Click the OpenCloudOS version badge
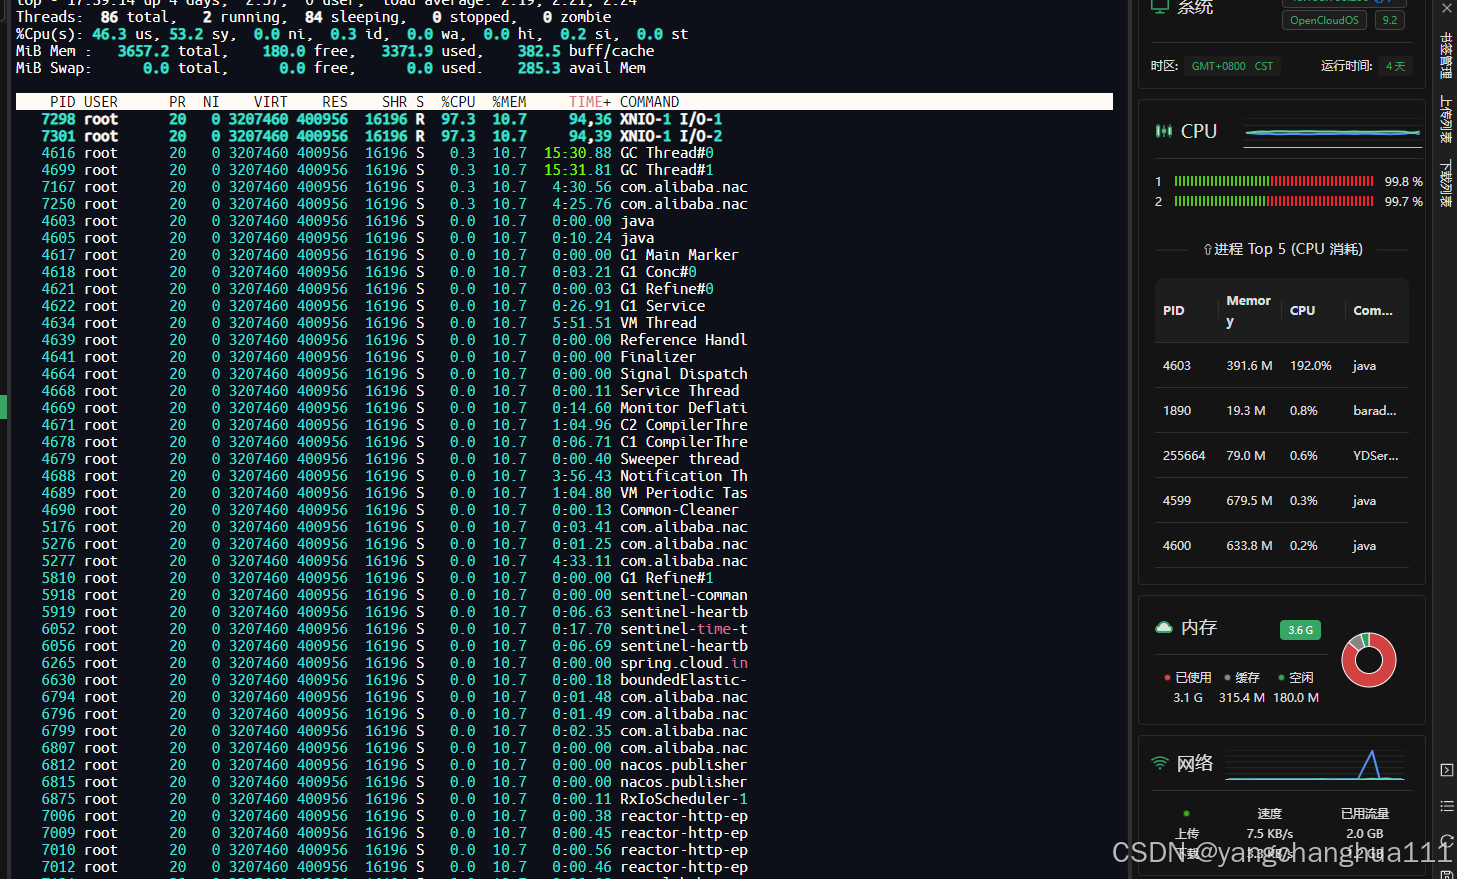 pos(1323,19)
